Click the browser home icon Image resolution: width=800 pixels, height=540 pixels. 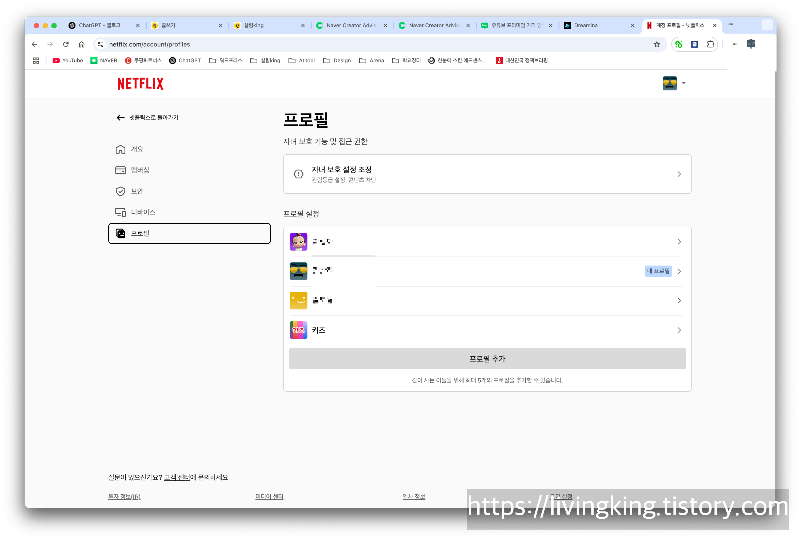(x=81, y=44)
